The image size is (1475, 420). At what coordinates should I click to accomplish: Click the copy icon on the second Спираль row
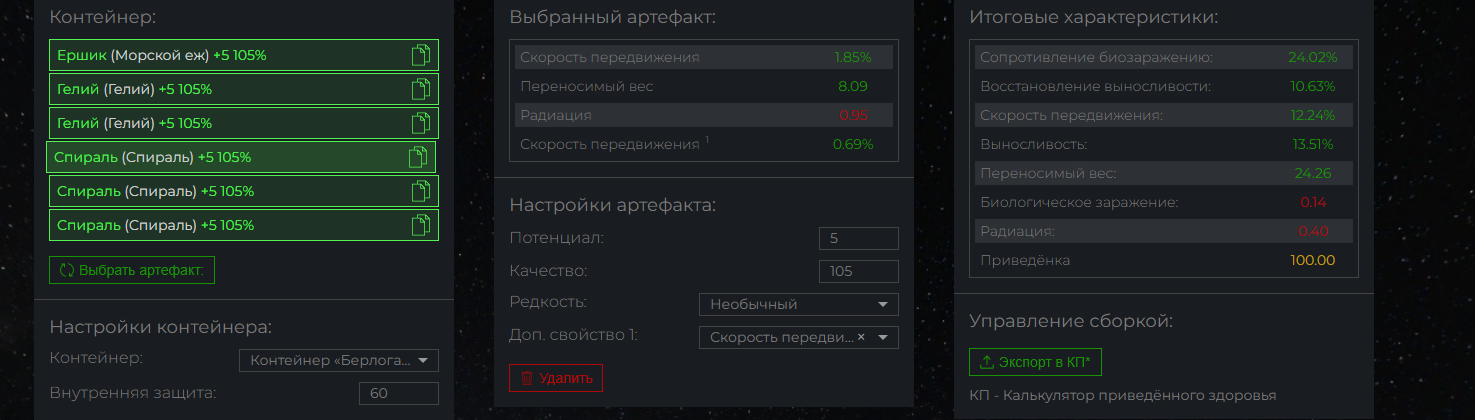pyautogui.click(x=420, y=192)
